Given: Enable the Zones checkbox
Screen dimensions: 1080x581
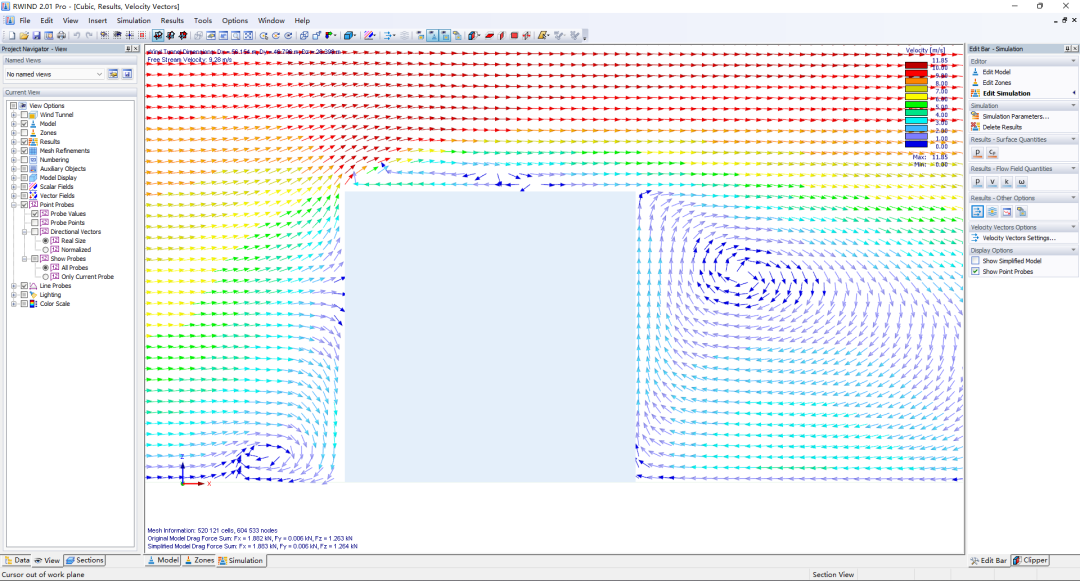Looking at the screenshot, I should coord(24,133).
